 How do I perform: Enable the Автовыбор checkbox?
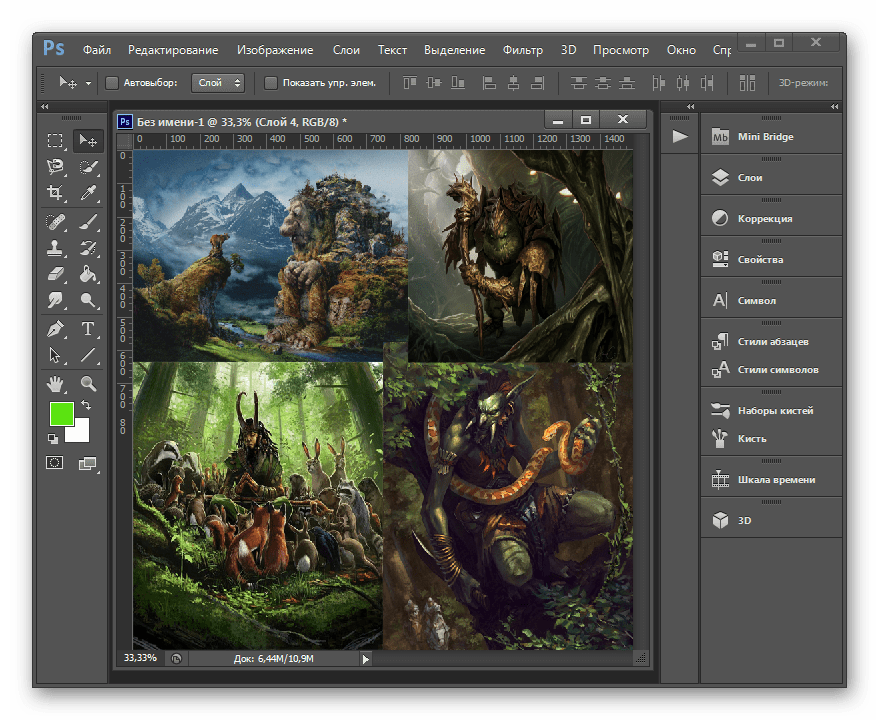point(112,83)
